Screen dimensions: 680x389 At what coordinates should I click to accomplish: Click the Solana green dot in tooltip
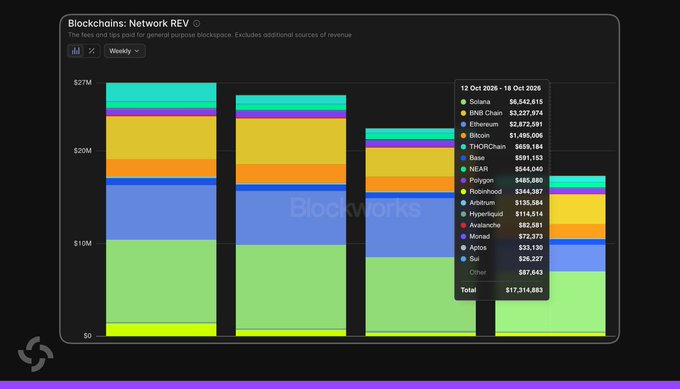[x=463, y=102]
